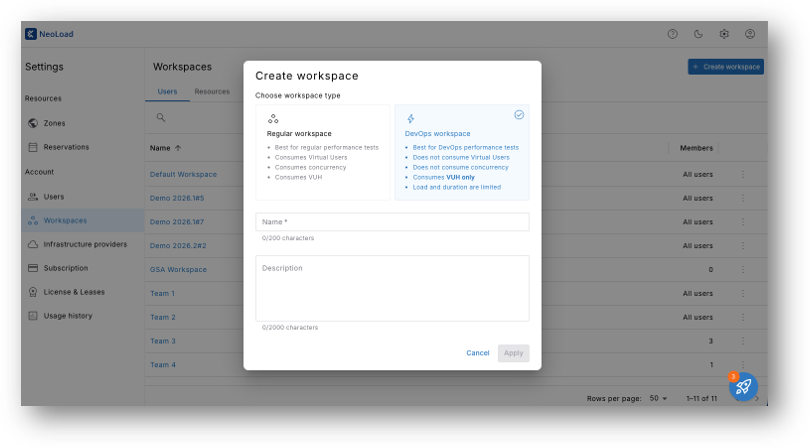Switch to the Users tab

click(x=167, y=91)
